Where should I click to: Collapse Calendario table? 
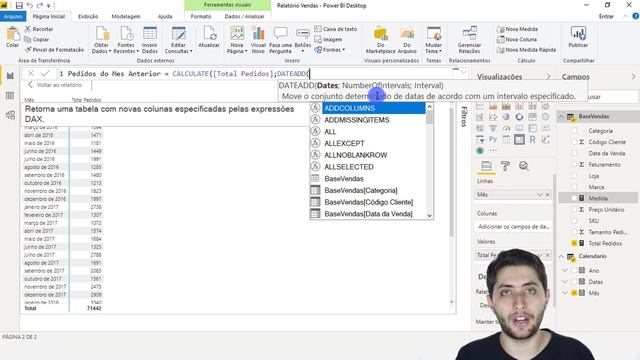click(x=561, y=256)
